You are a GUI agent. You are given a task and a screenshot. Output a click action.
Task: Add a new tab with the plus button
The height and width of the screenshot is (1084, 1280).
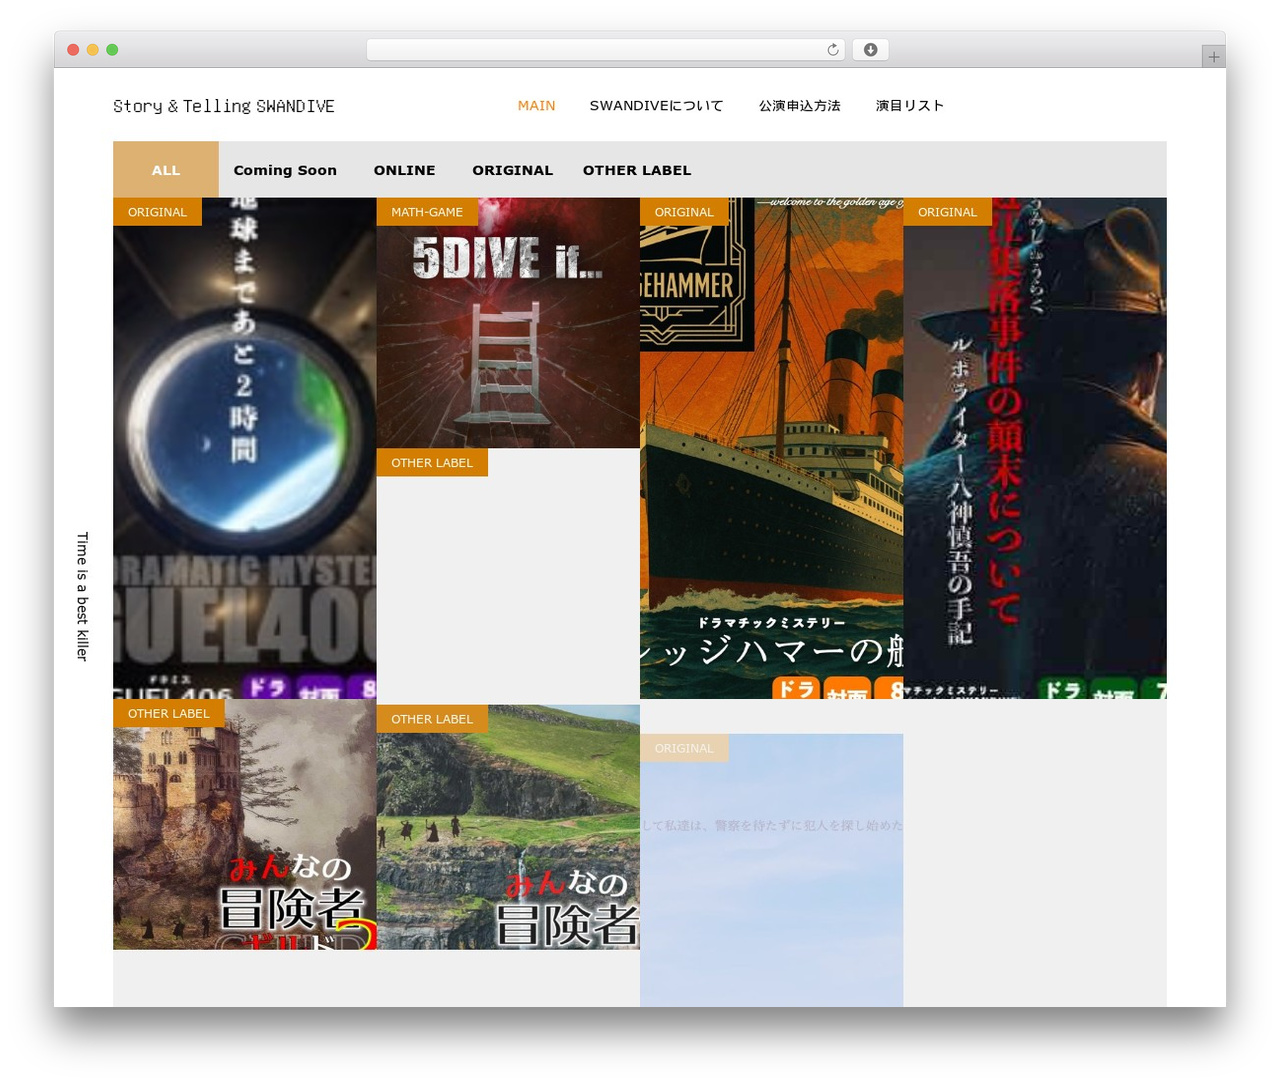tap(1213, 57)
